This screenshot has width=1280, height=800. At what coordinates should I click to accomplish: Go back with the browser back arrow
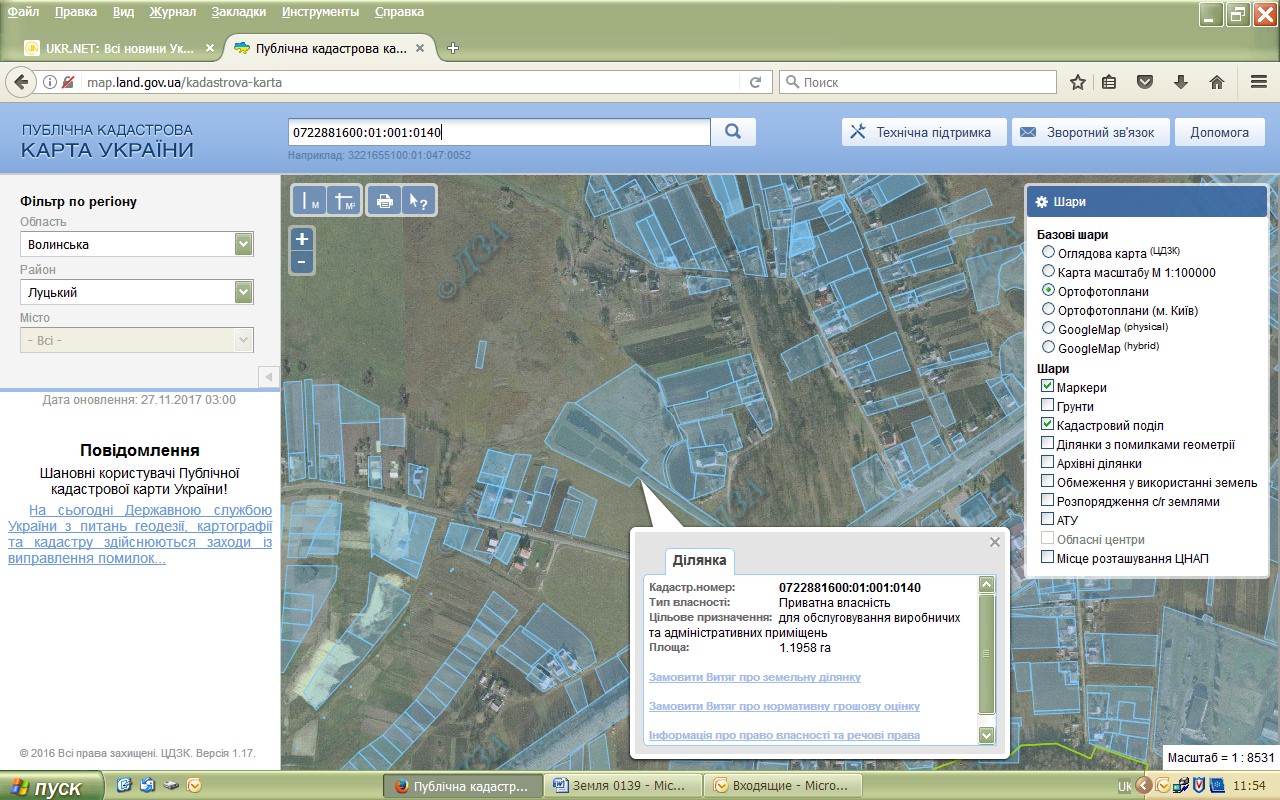point(19,82)
